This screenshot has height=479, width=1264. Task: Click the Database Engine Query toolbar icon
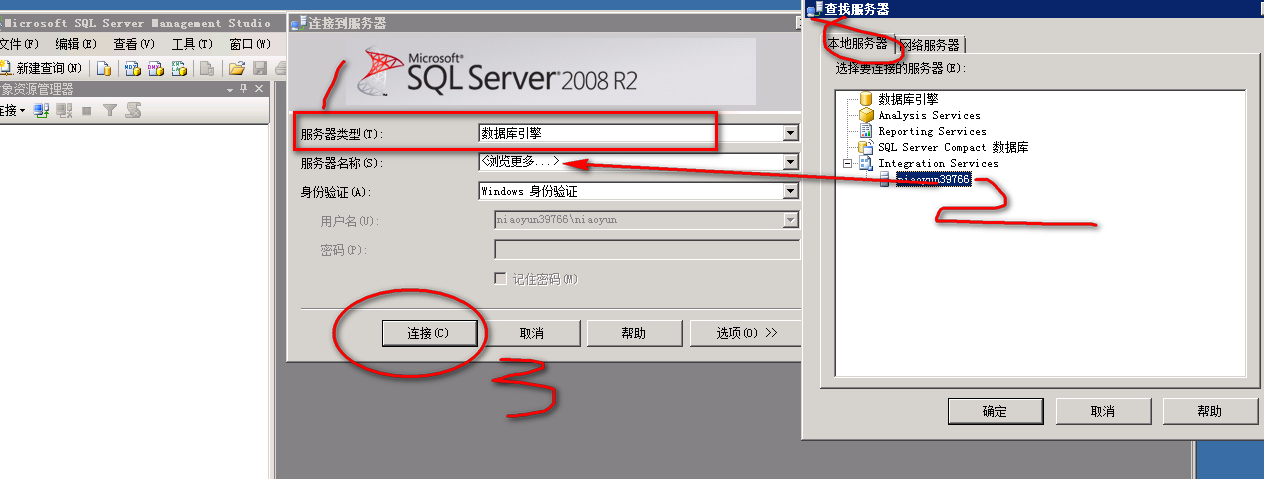103,68
